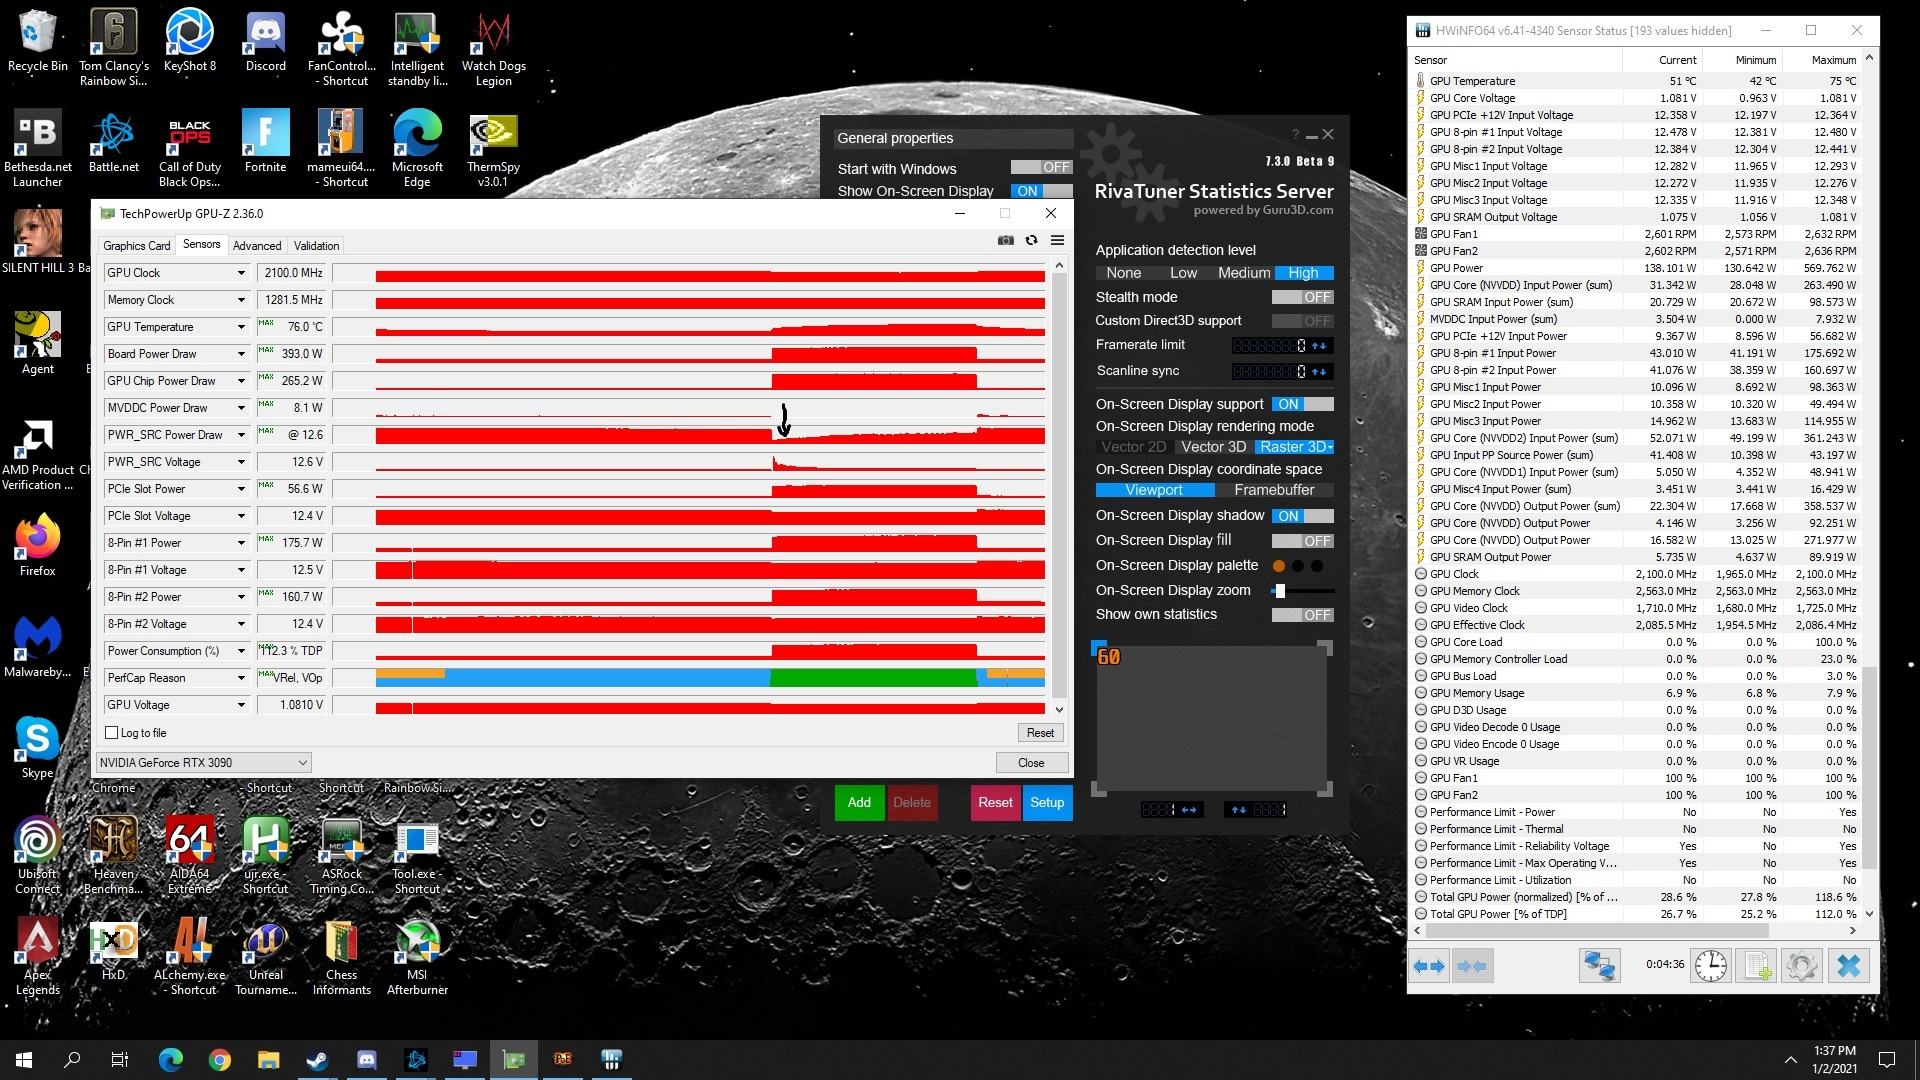
Task: Toggle Show own statistics switch
Action: (1302, 615)
